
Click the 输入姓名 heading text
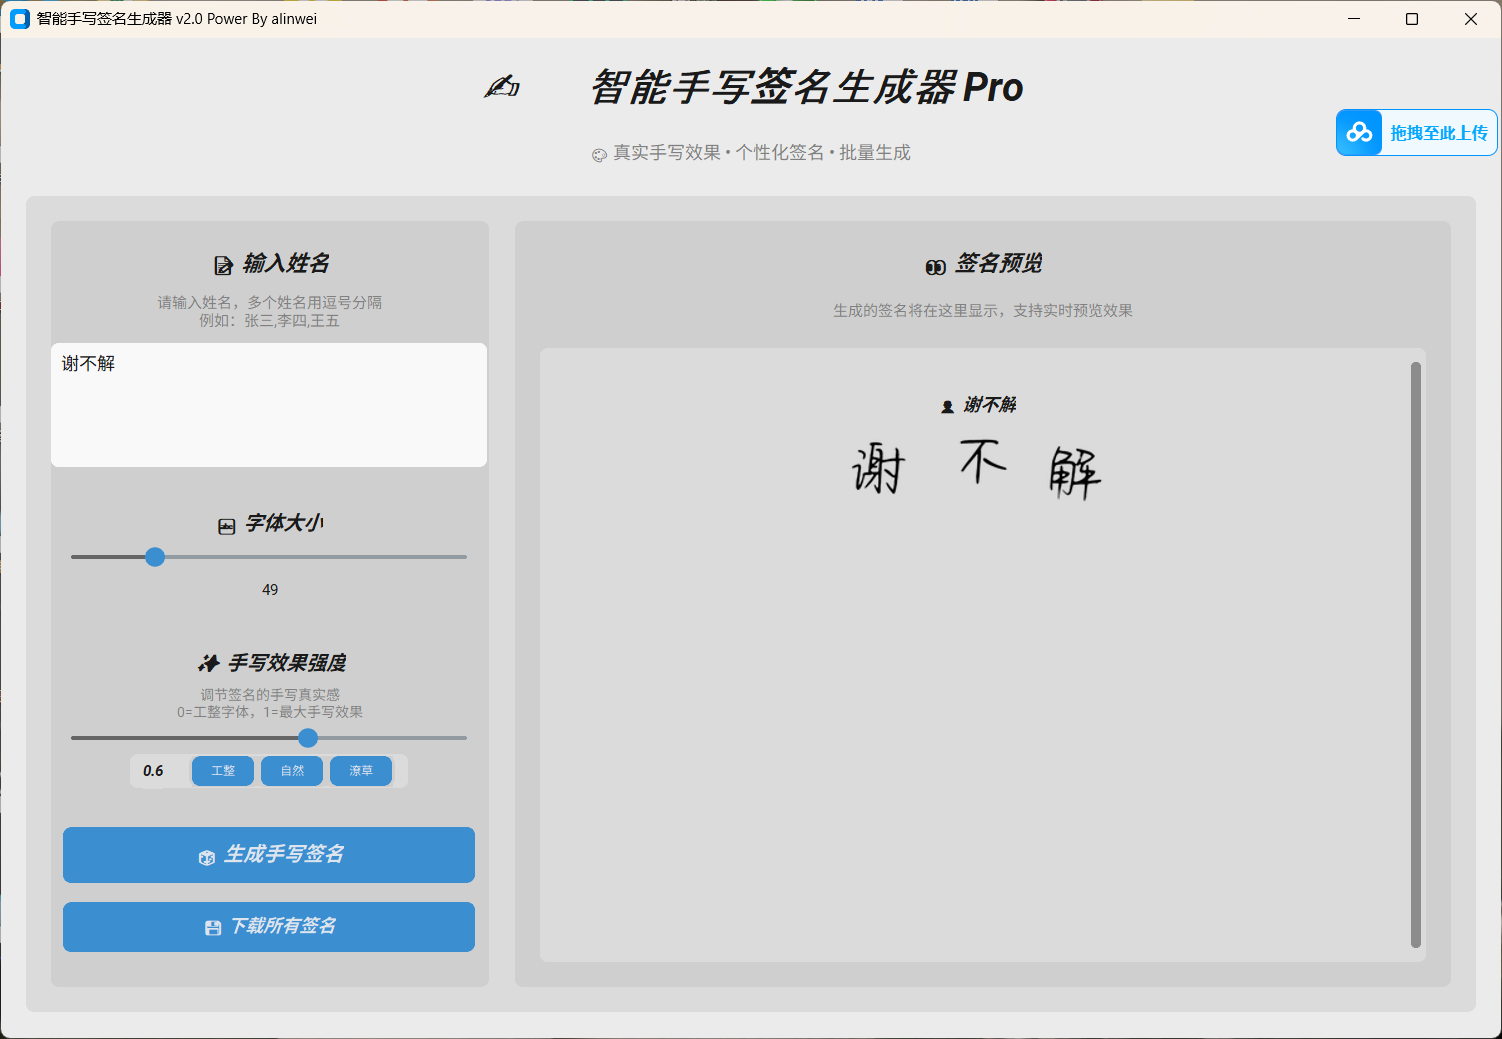coord(286,264)
